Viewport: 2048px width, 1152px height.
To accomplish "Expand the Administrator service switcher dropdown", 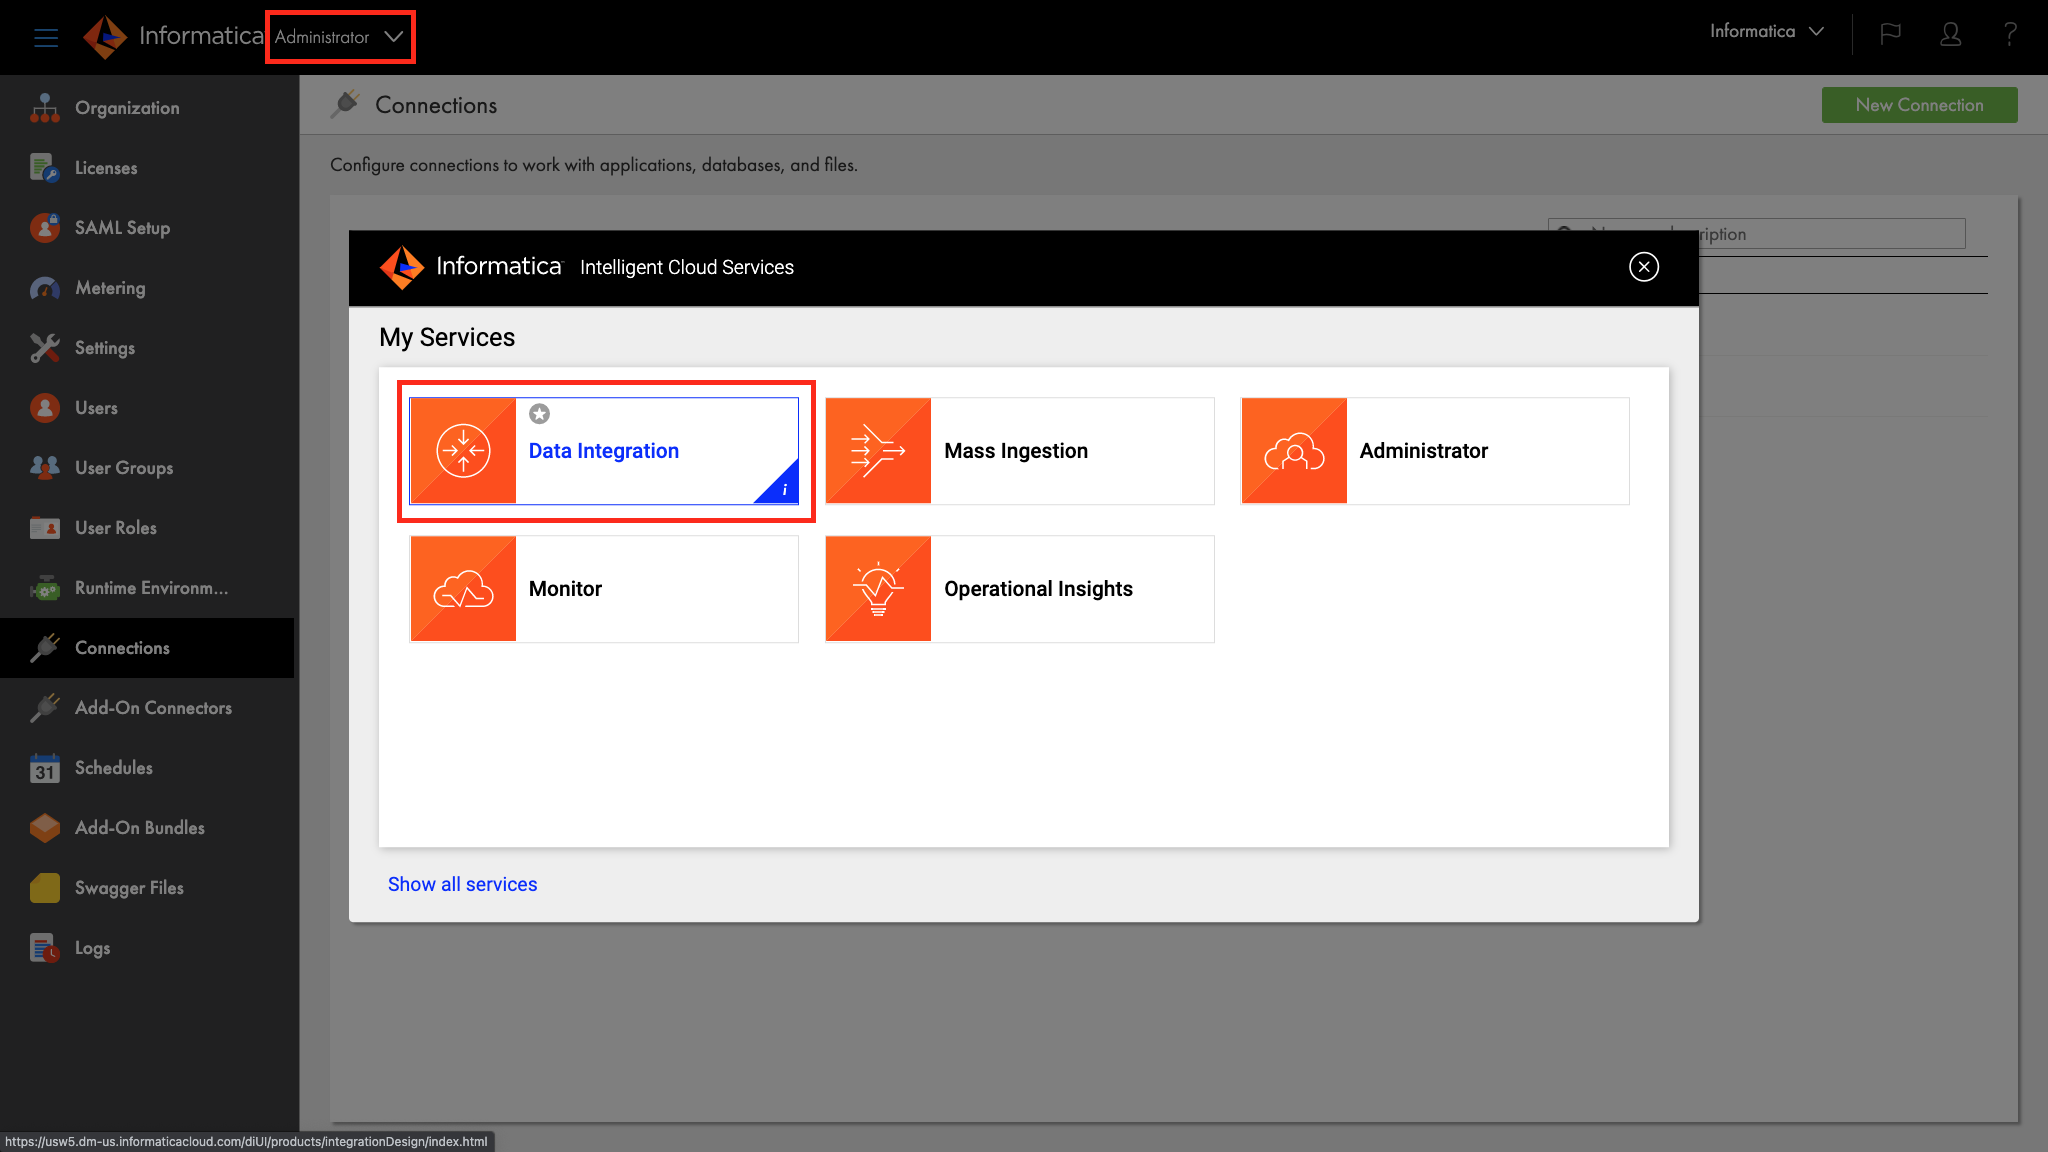I will click(340, 37).
